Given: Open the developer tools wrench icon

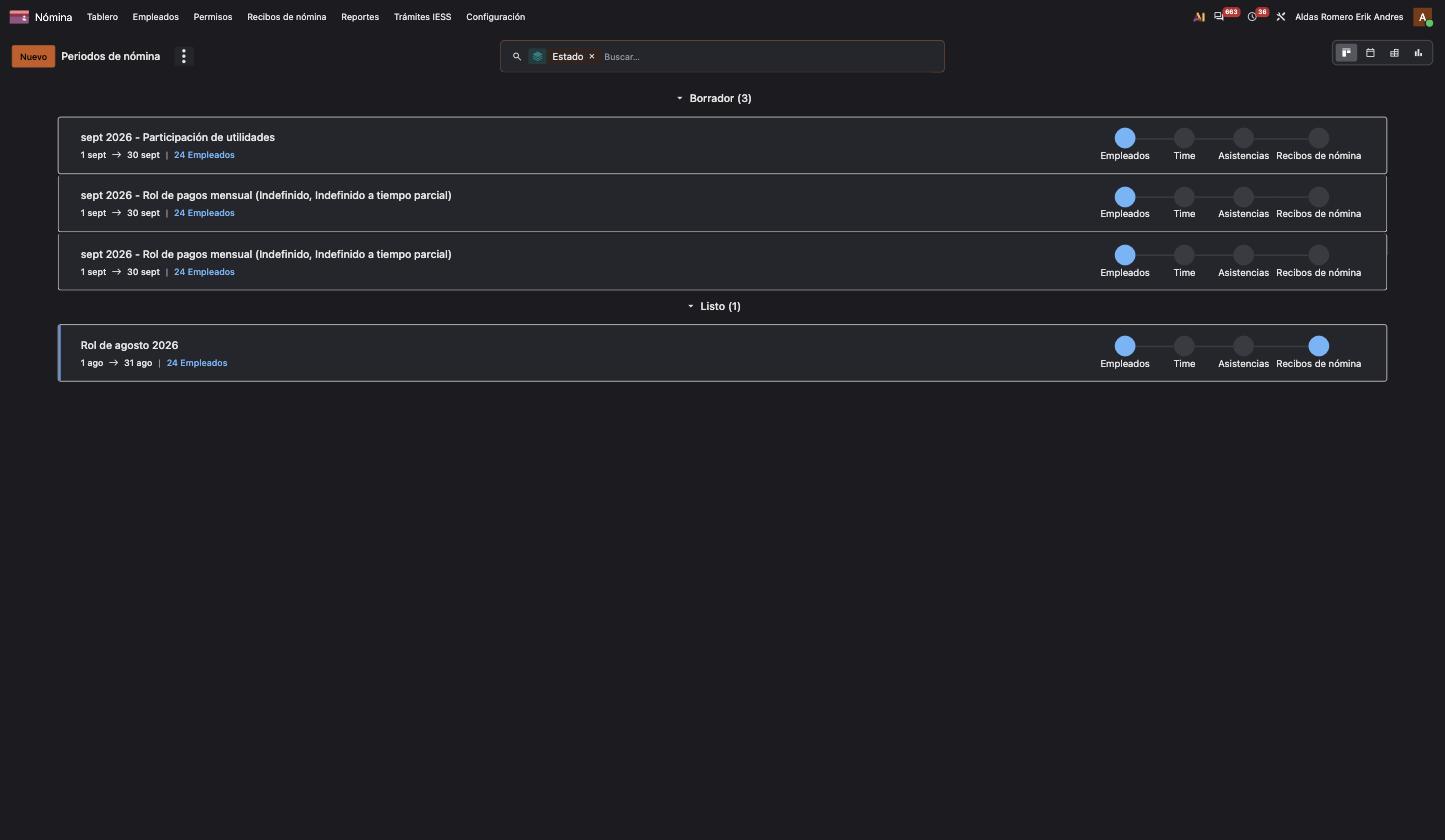Looking at the screenshot, I should pos(1280,17).
